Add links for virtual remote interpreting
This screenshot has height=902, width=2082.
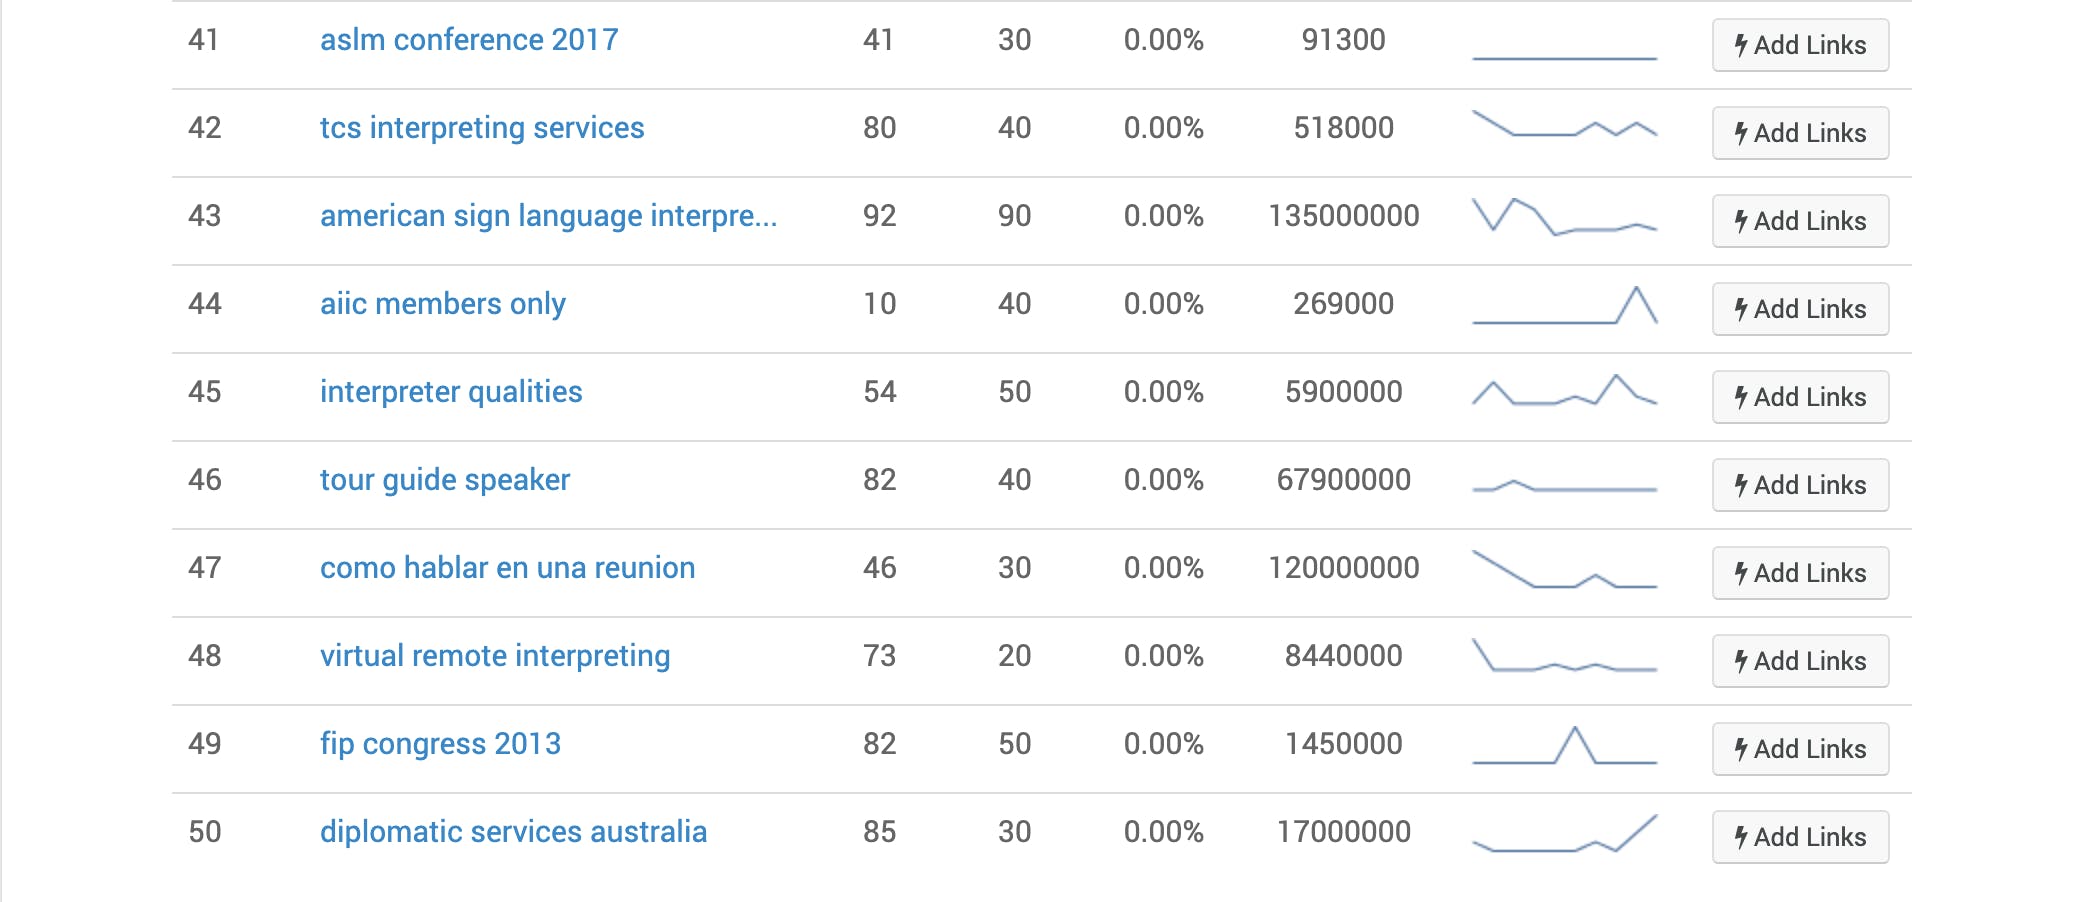[1800, 661]
